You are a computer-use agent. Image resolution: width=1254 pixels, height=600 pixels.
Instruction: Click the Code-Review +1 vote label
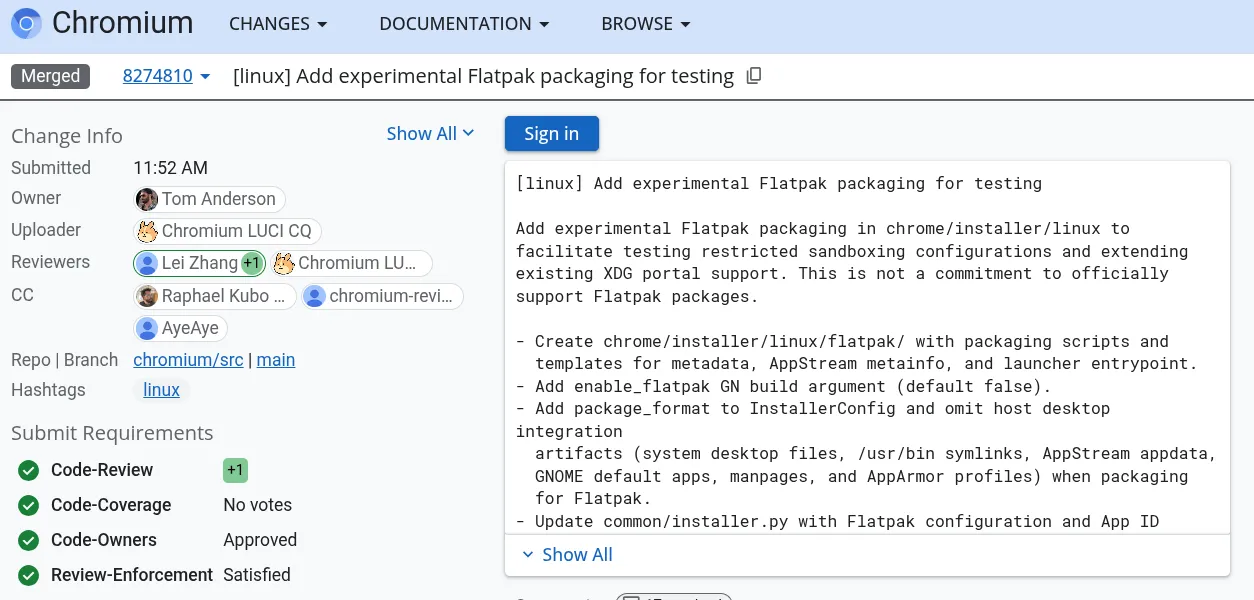point(236,470)
